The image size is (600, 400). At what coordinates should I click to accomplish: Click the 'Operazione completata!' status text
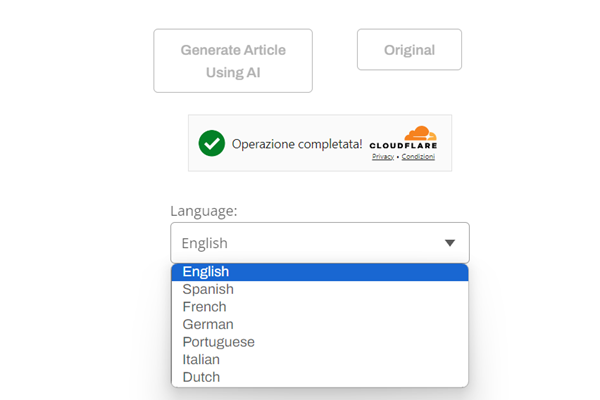point(297,144)
